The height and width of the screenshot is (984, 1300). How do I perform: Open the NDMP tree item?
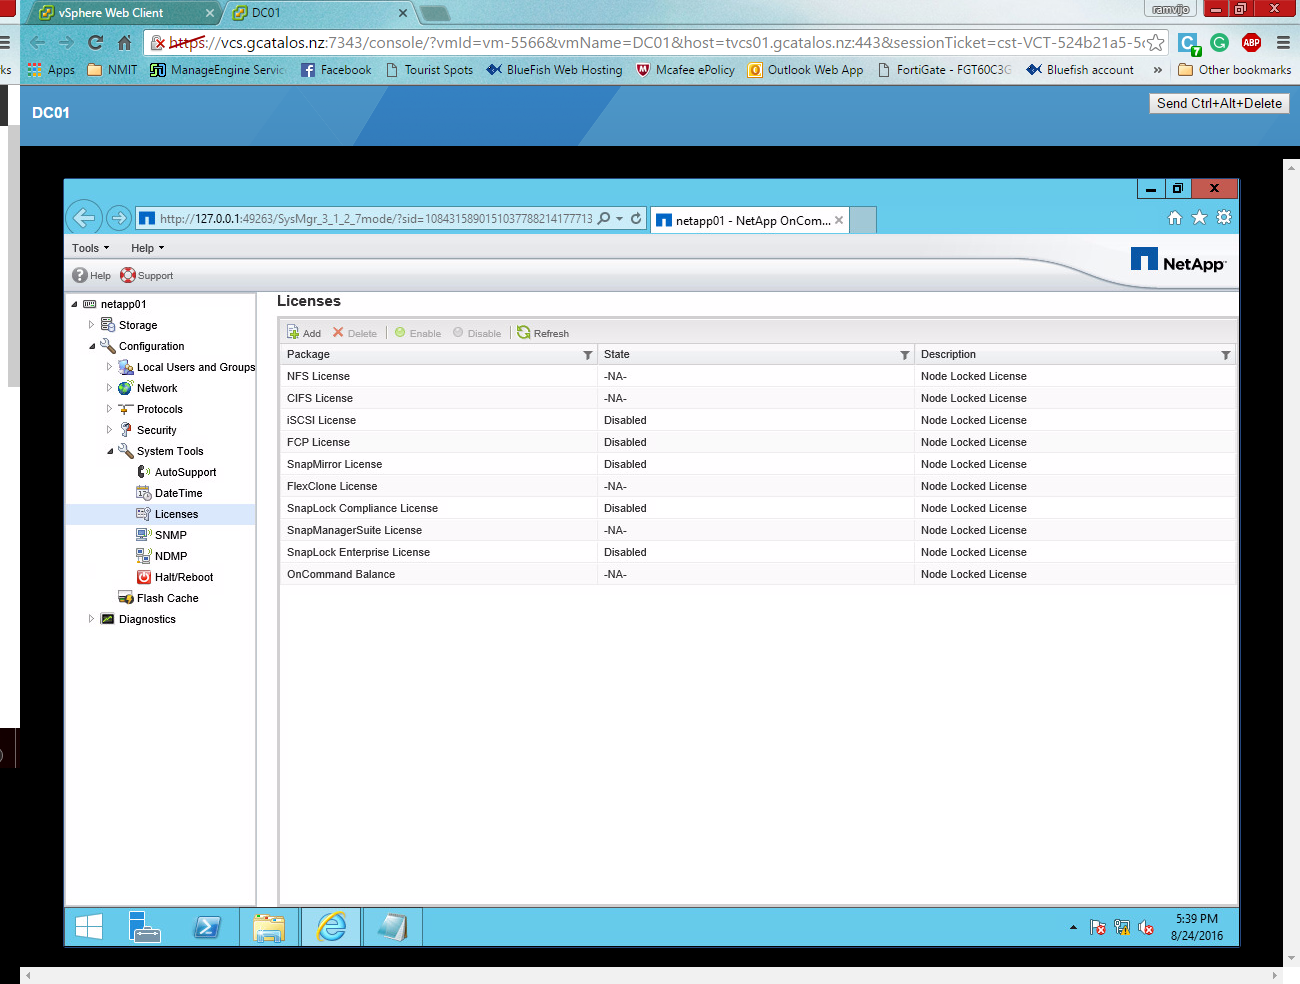170,556
